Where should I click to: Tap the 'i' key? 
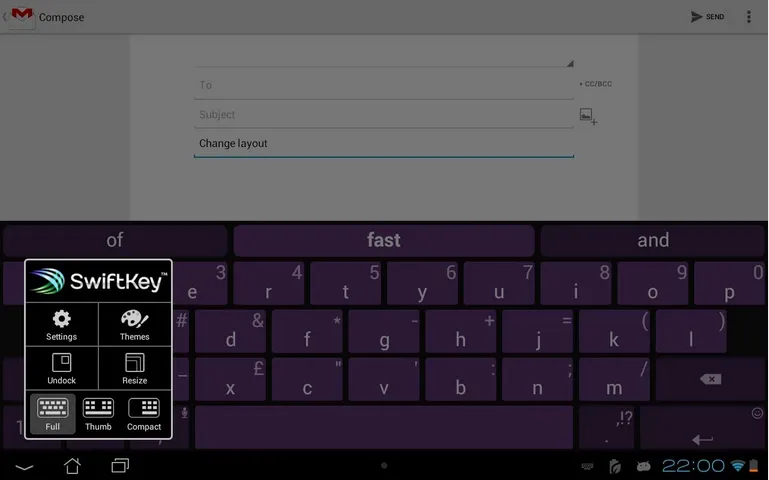click(576, 283)
